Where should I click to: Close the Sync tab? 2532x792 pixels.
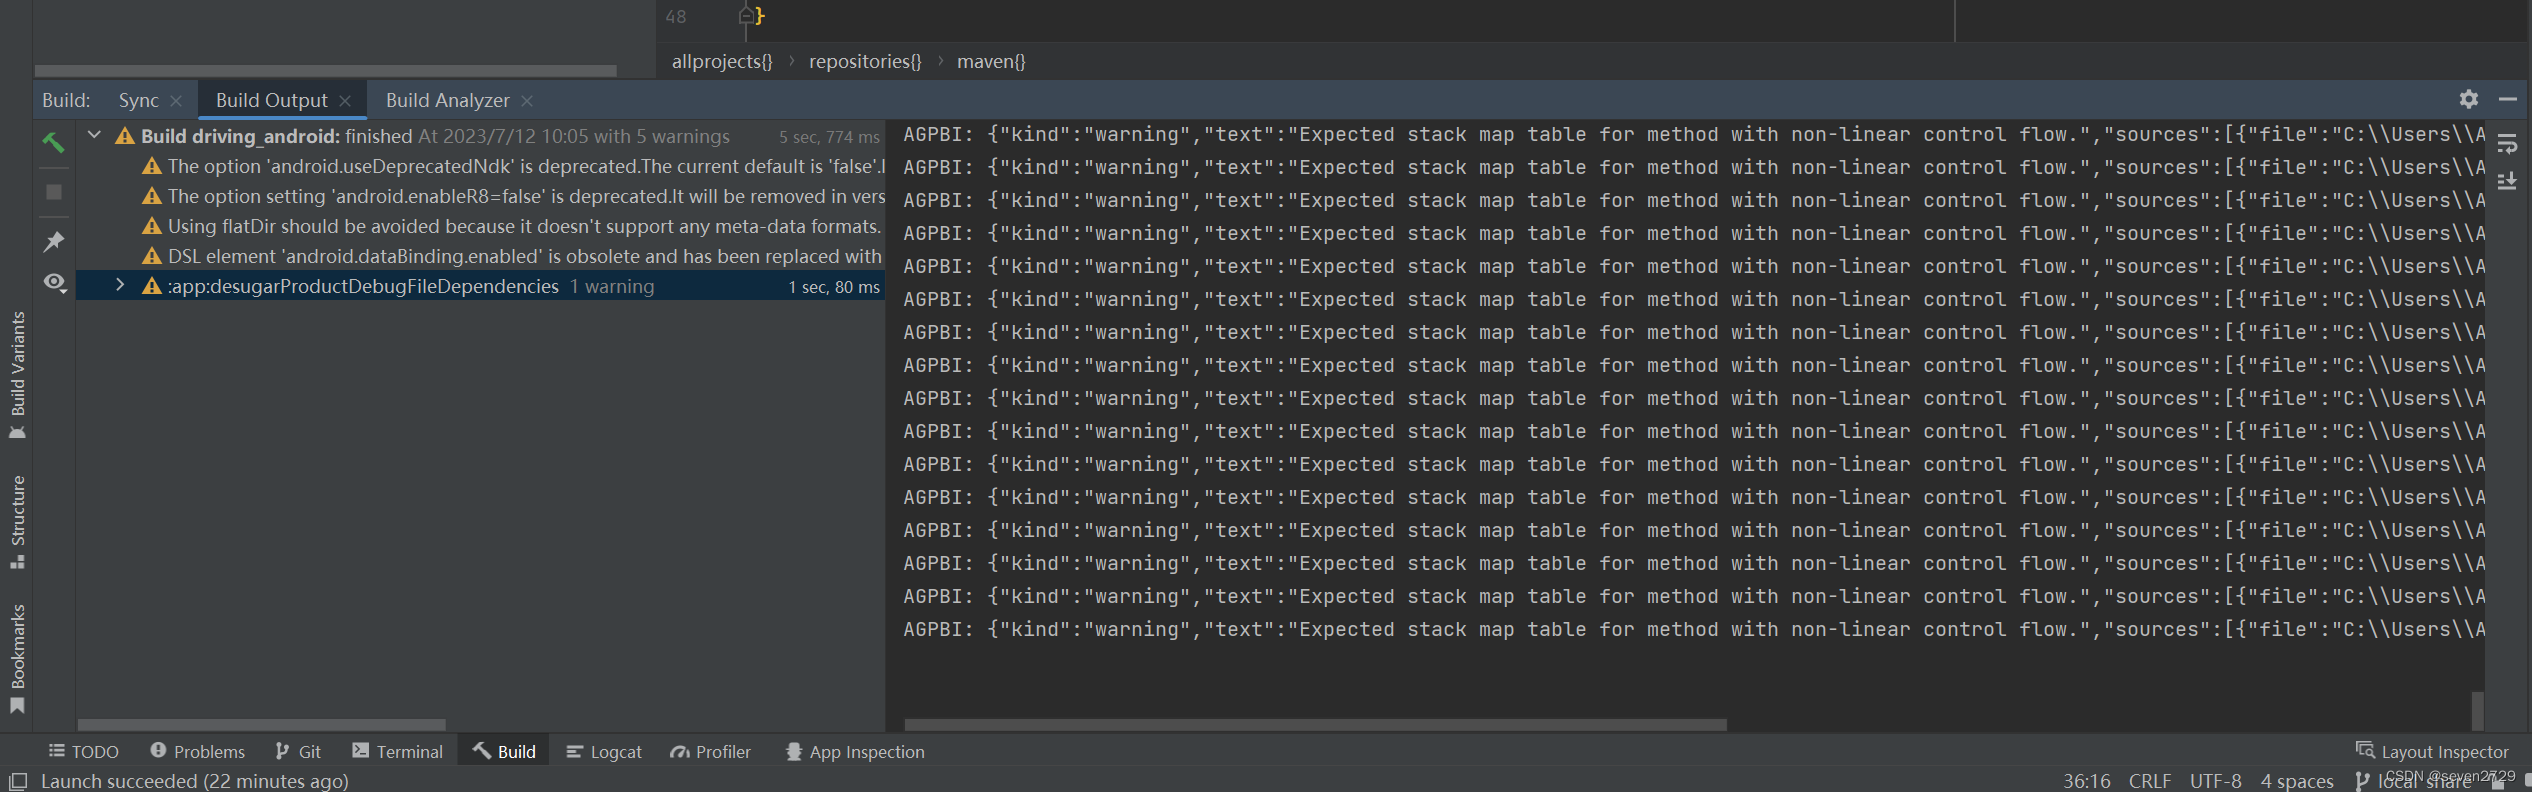(176, 101)
